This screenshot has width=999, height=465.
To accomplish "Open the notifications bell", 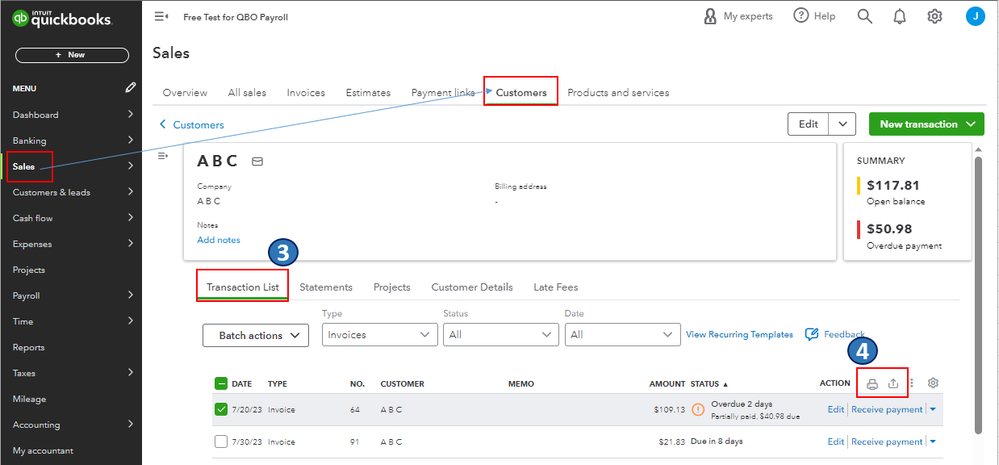I will pos(900,16).
